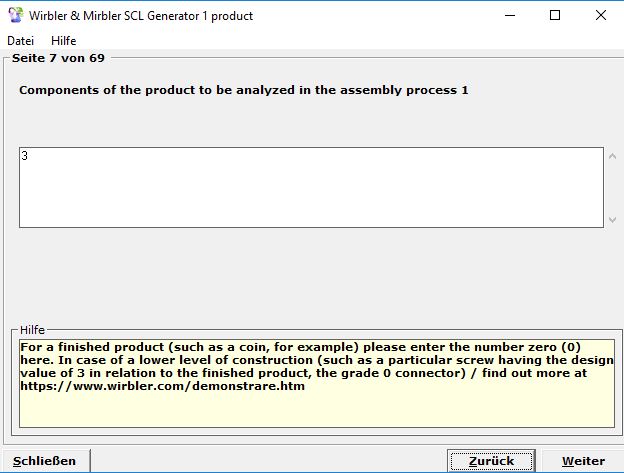Click the text field's scroll down arrow

[x=613, y=219]
